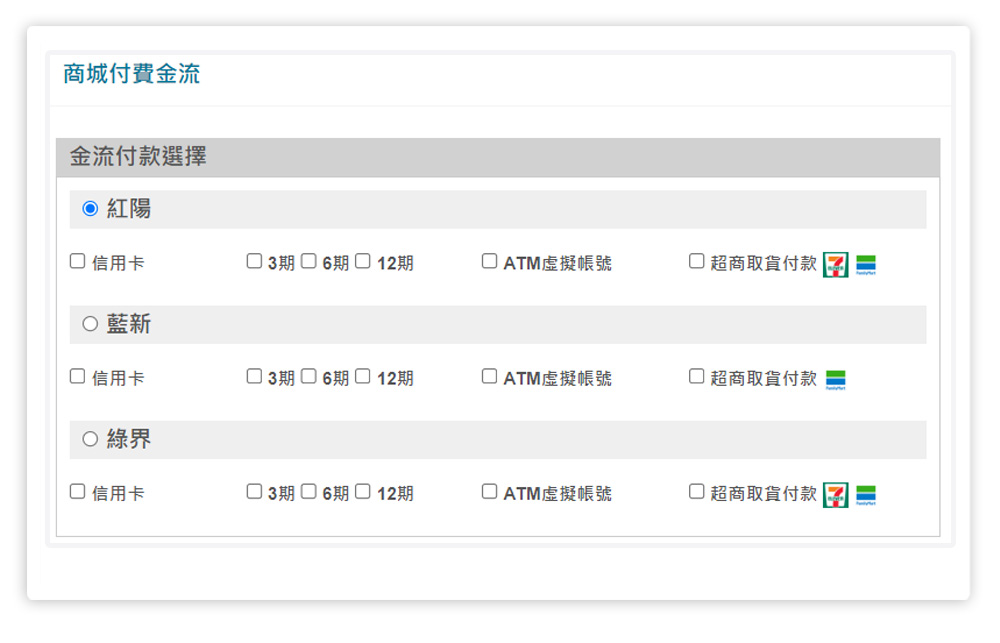The height and width of the screenshot is (643, 1000).
Task: Tick the 12期 installment checkbox under 綠界
Action: click(363, 492)
